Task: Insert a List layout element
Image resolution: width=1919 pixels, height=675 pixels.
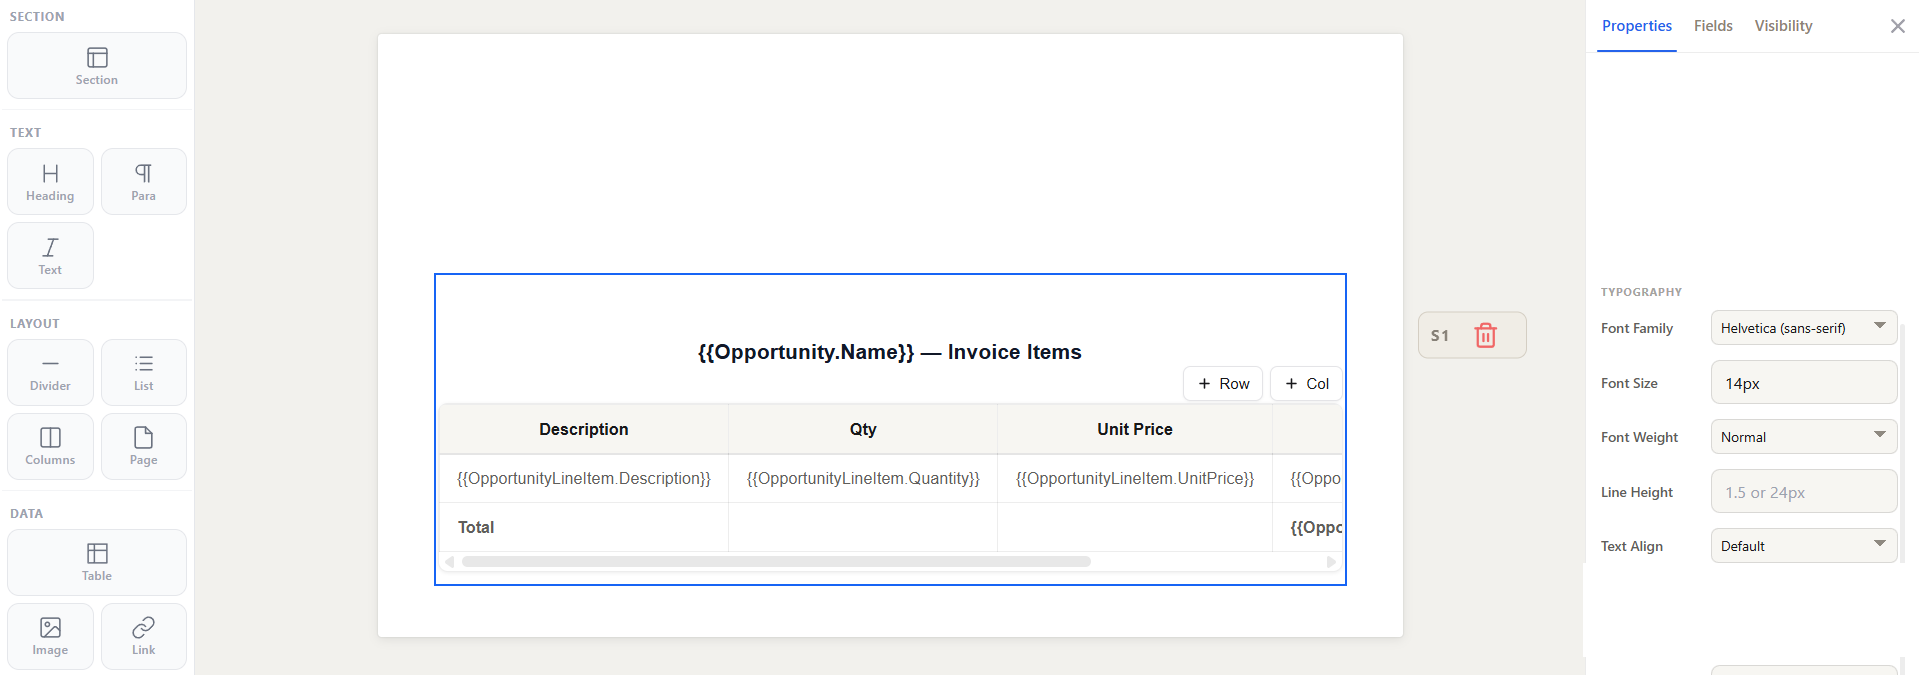Action: coord(144,373)
